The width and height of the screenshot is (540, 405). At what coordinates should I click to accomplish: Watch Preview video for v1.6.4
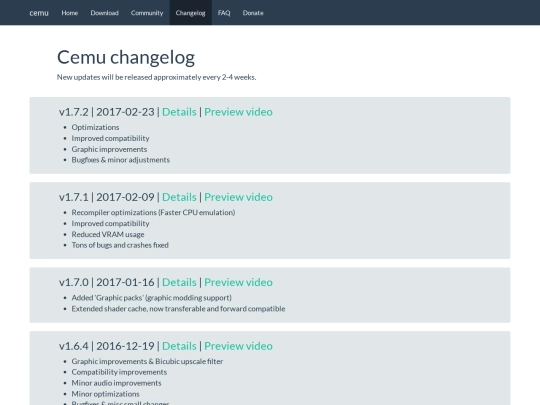pos(238,346)
